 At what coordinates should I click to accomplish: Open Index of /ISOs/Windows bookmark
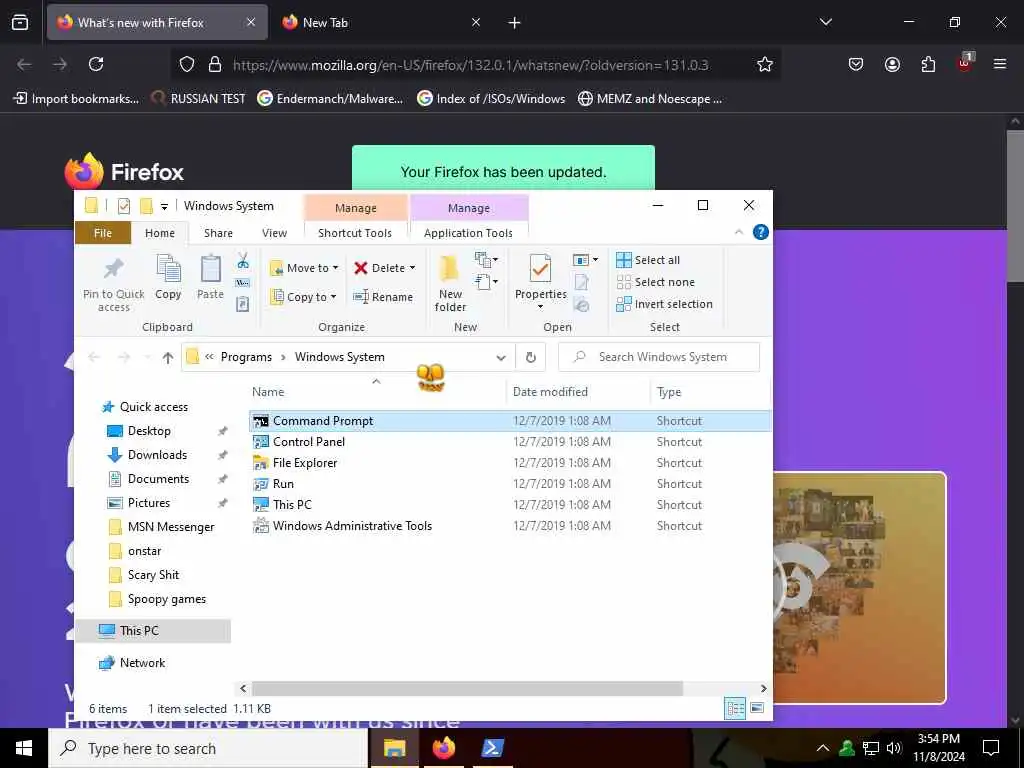[491, 99]
